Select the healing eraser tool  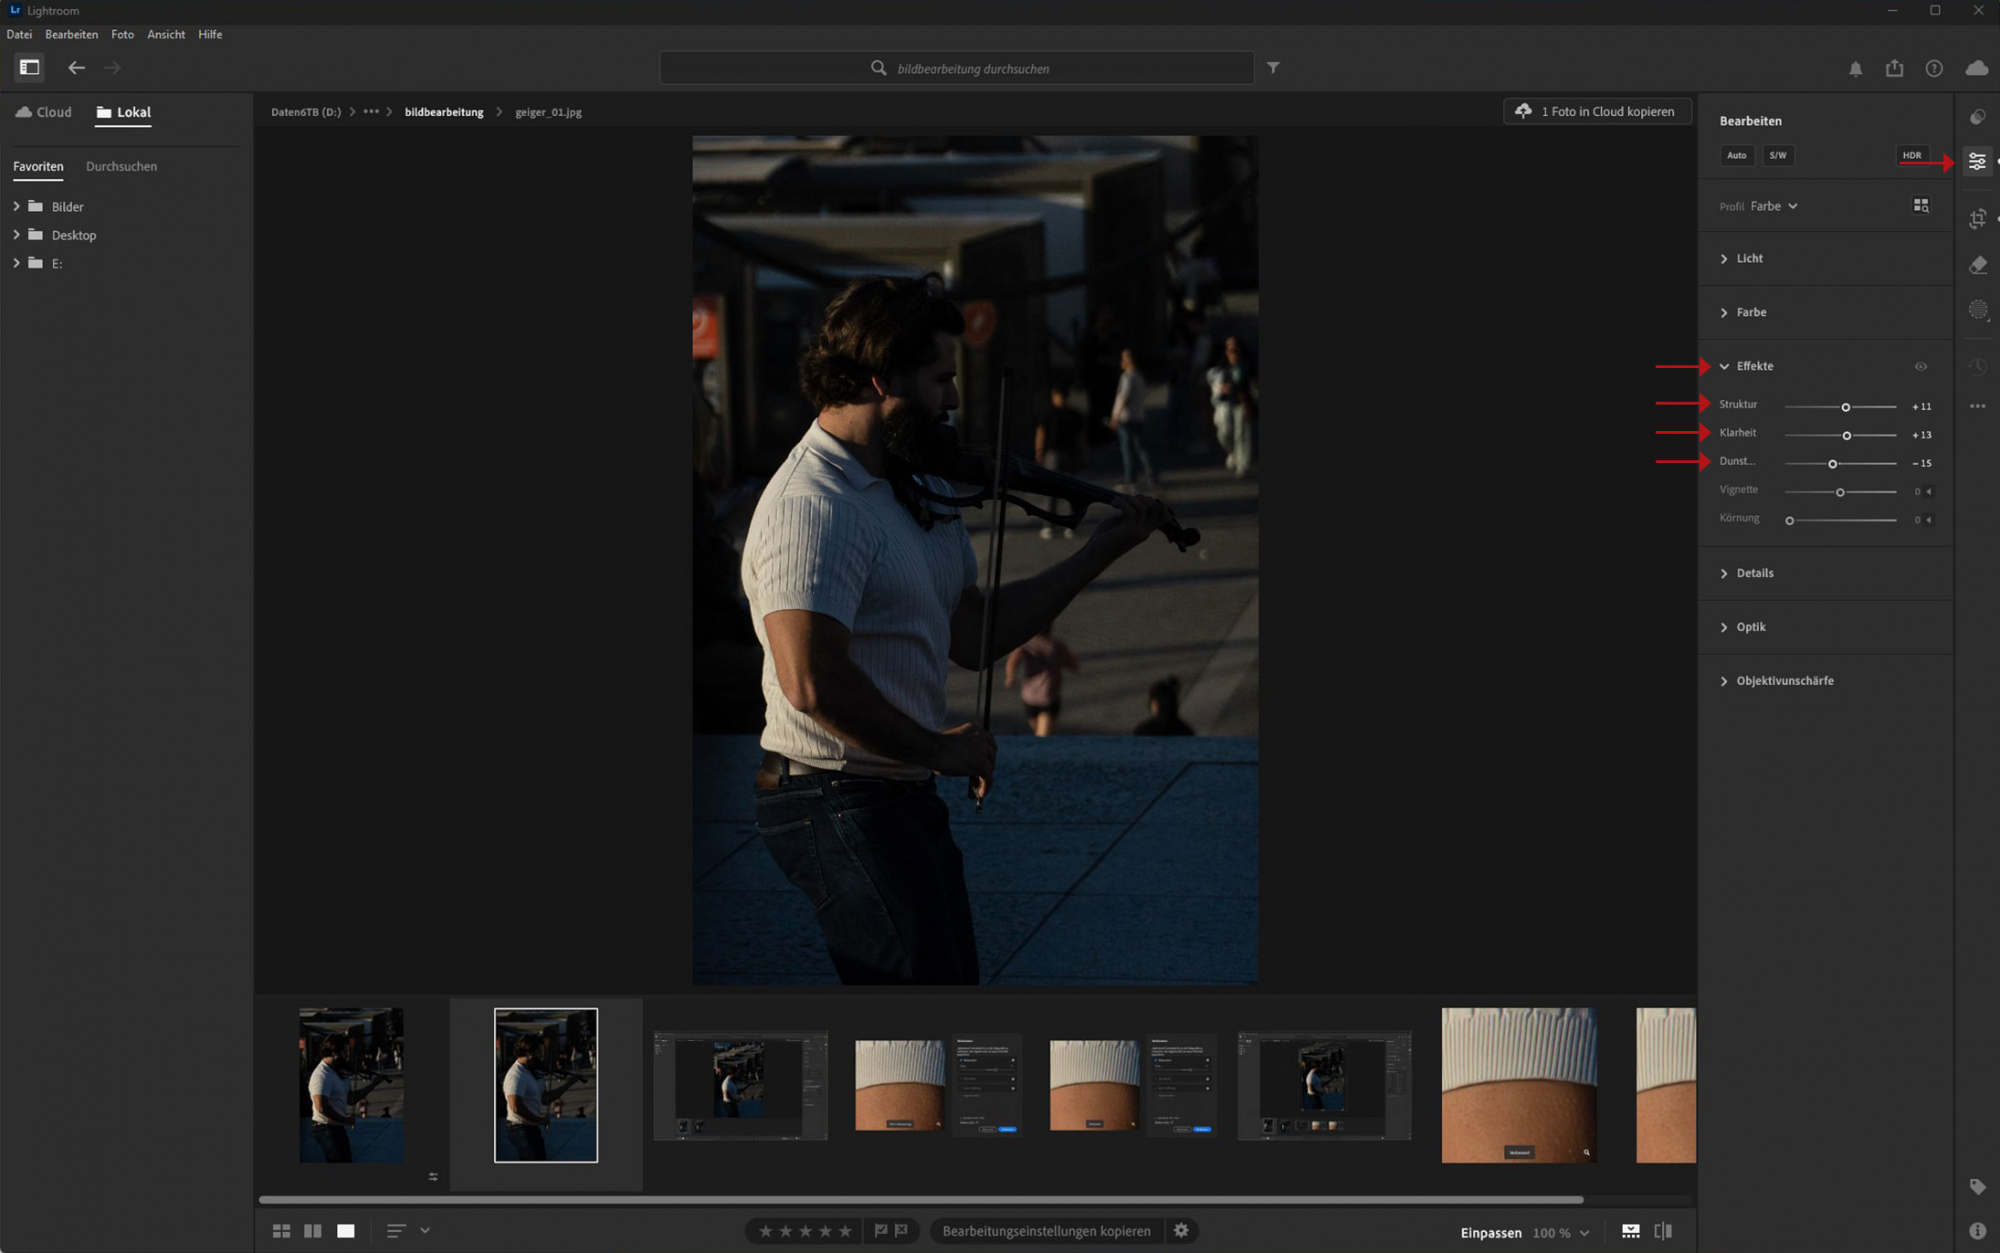click(1977, 265)
